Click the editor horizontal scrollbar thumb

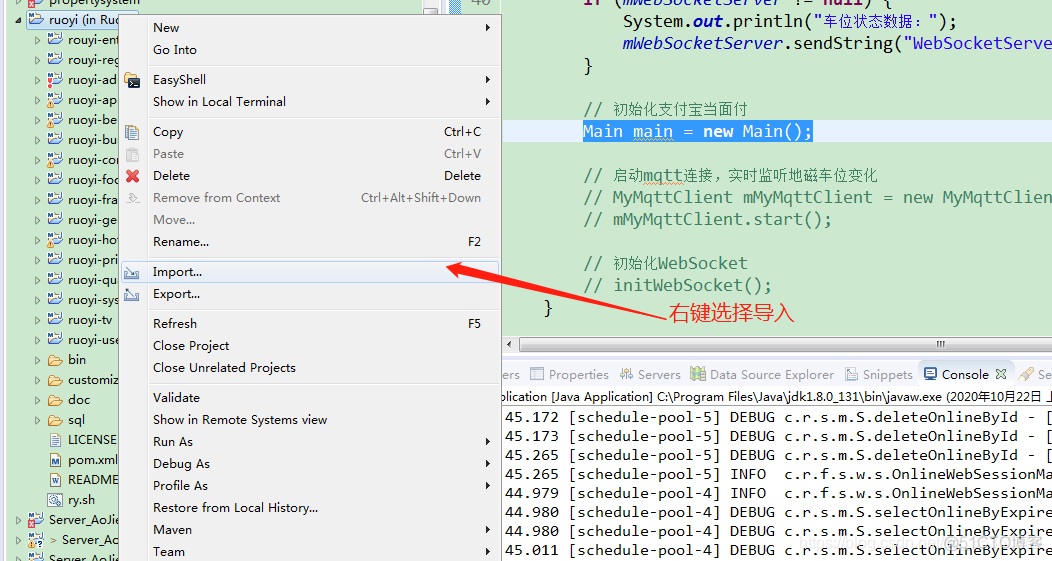point(940,344)
